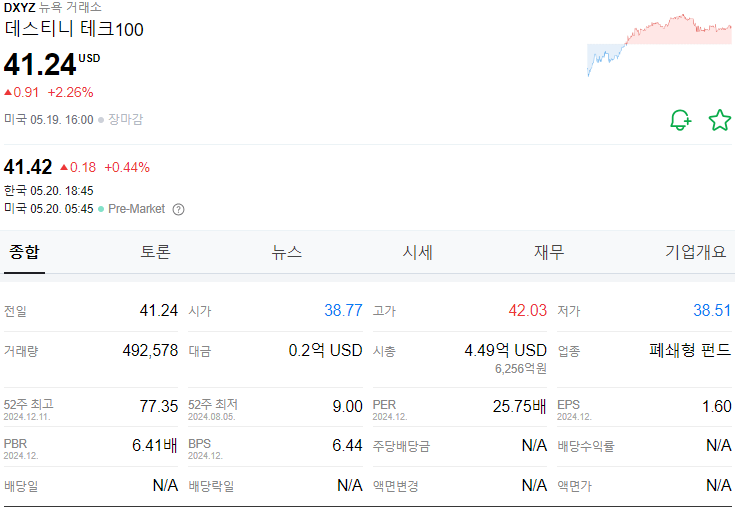Viewport: 735px width, 510px height.
Task: Click the 거래량 value 492,578
Action: pyautogui.click(x=150, y=351)
